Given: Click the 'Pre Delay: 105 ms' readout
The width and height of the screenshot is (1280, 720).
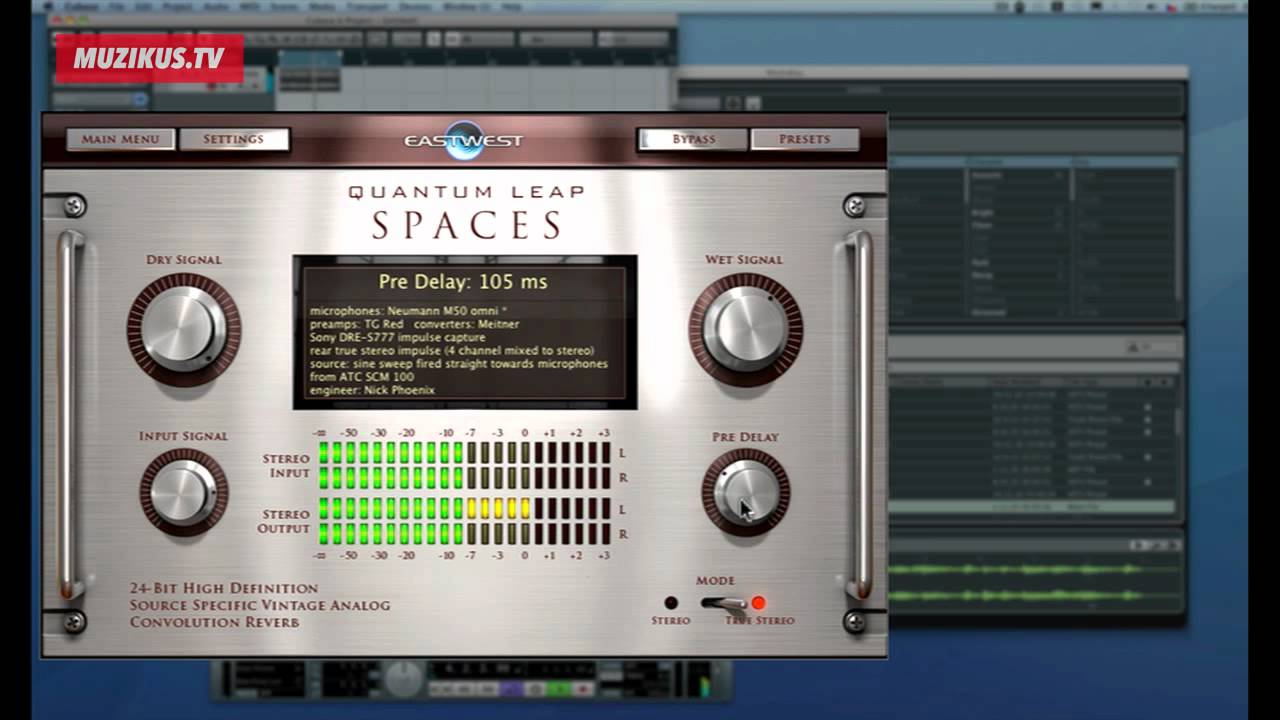Looking at the screenshot, I should click(x=463, y=282).
